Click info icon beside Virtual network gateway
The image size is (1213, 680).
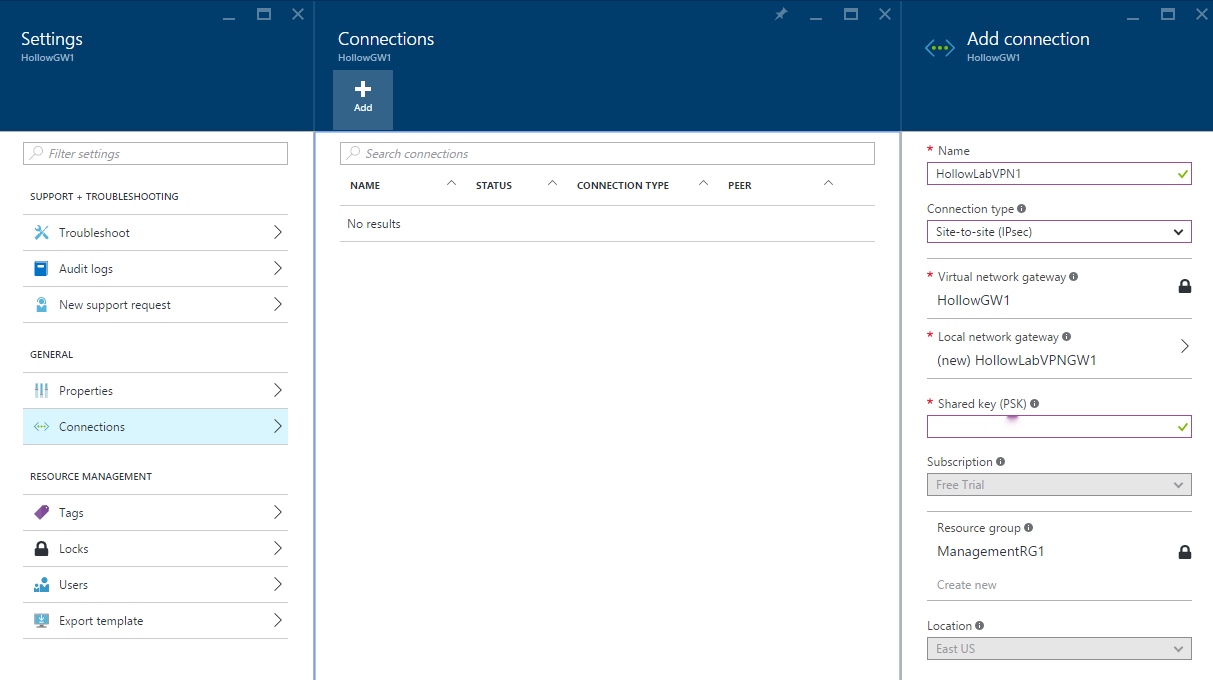pos(1073,276)
